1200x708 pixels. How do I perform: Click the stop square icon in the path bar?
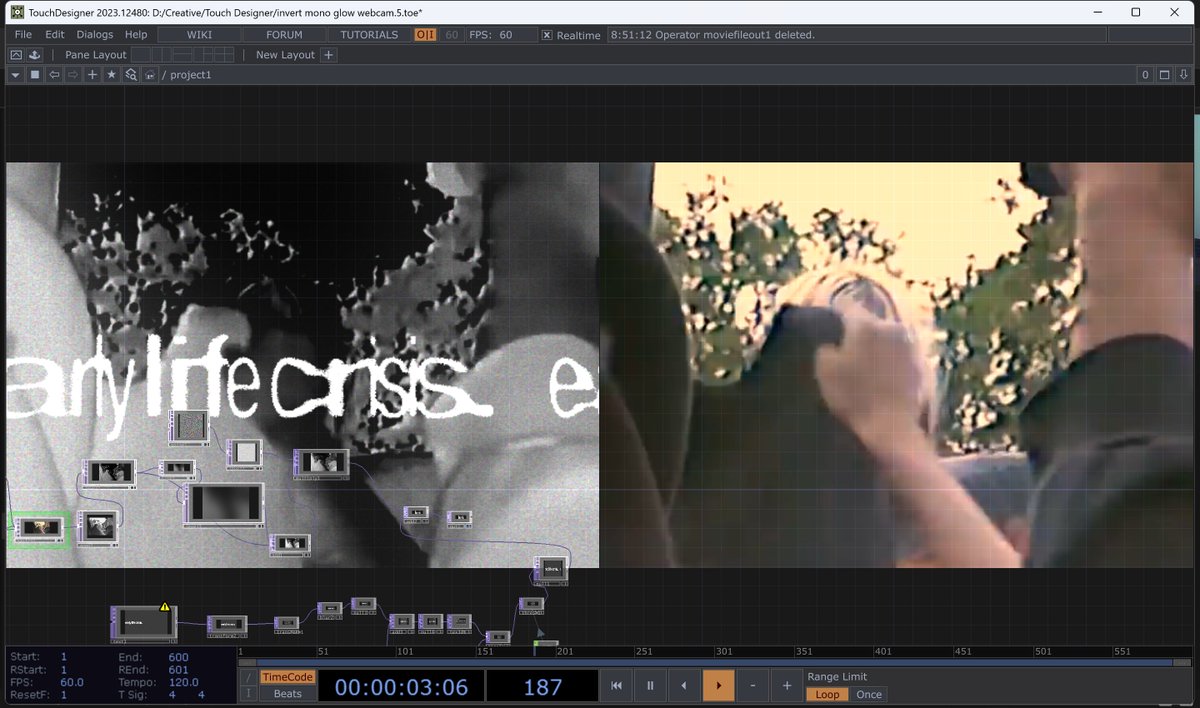tap(36, 74)
